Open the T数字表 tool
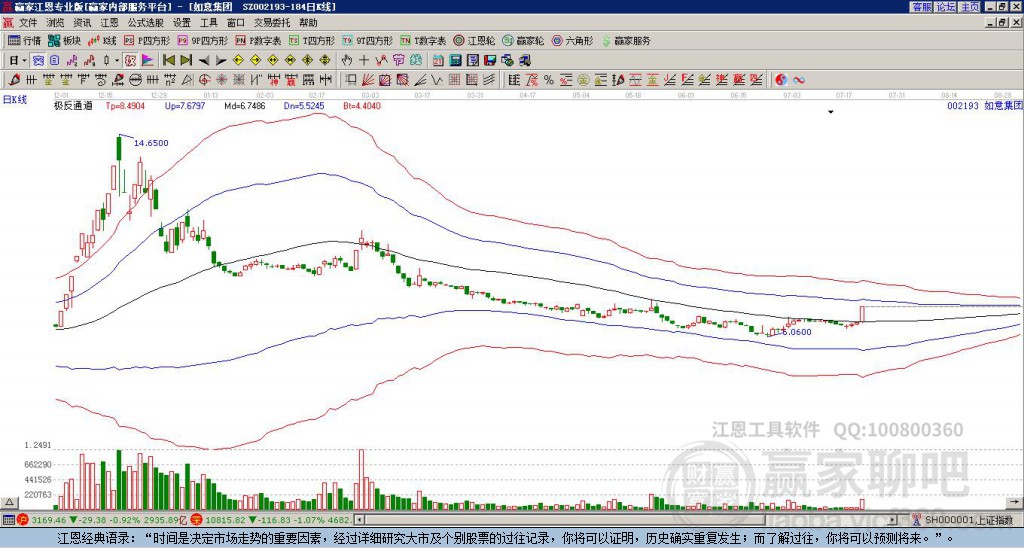This screenshot has width=1024, height=548. pos(423,40)
